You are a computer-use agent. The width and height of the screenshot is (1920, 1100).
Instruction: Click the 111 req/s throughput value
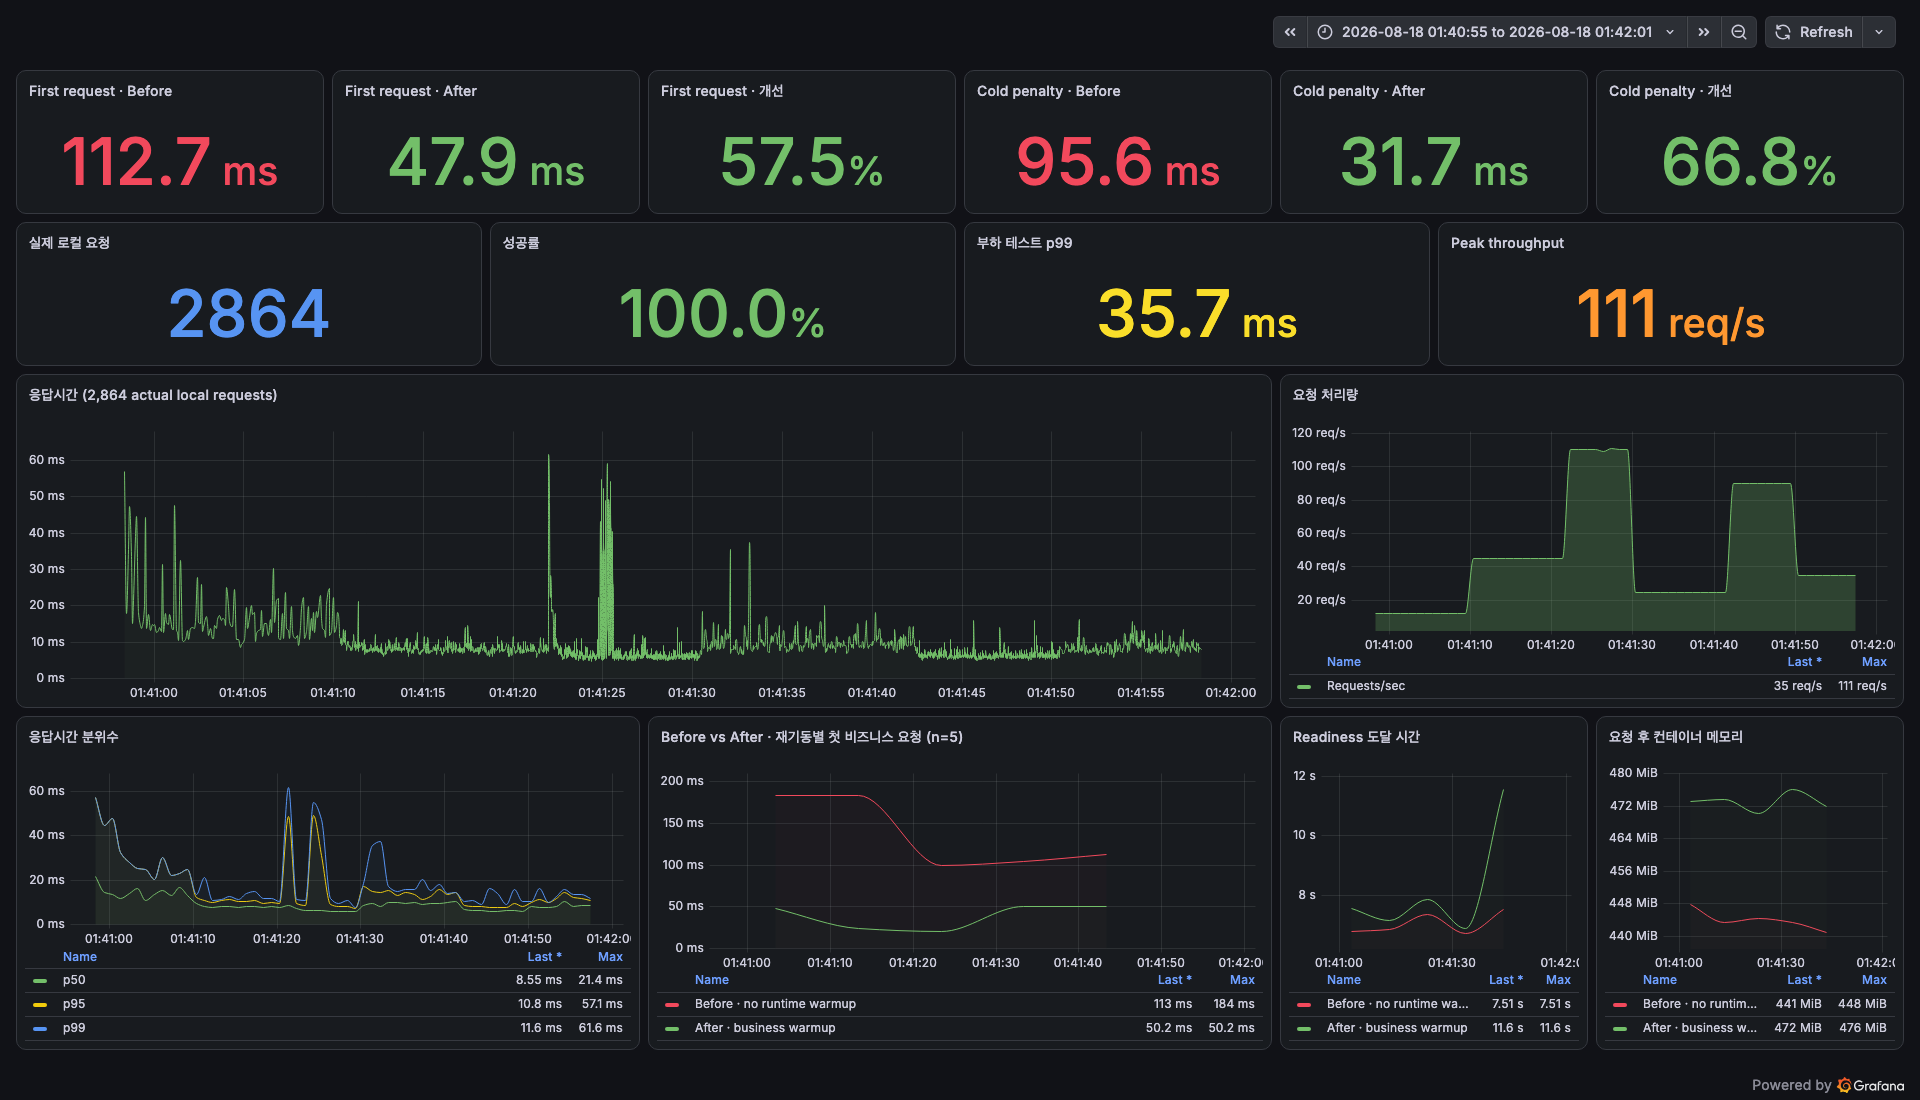tap(1671, 314)
